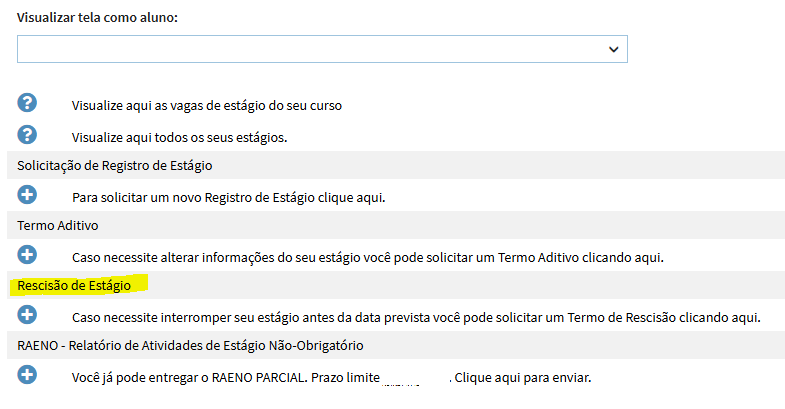The height and width of the screenshot is (409, 785).
Task: Click 'Para solicitar um novo Registro de Estágio' link
Action: click(228, 197)
